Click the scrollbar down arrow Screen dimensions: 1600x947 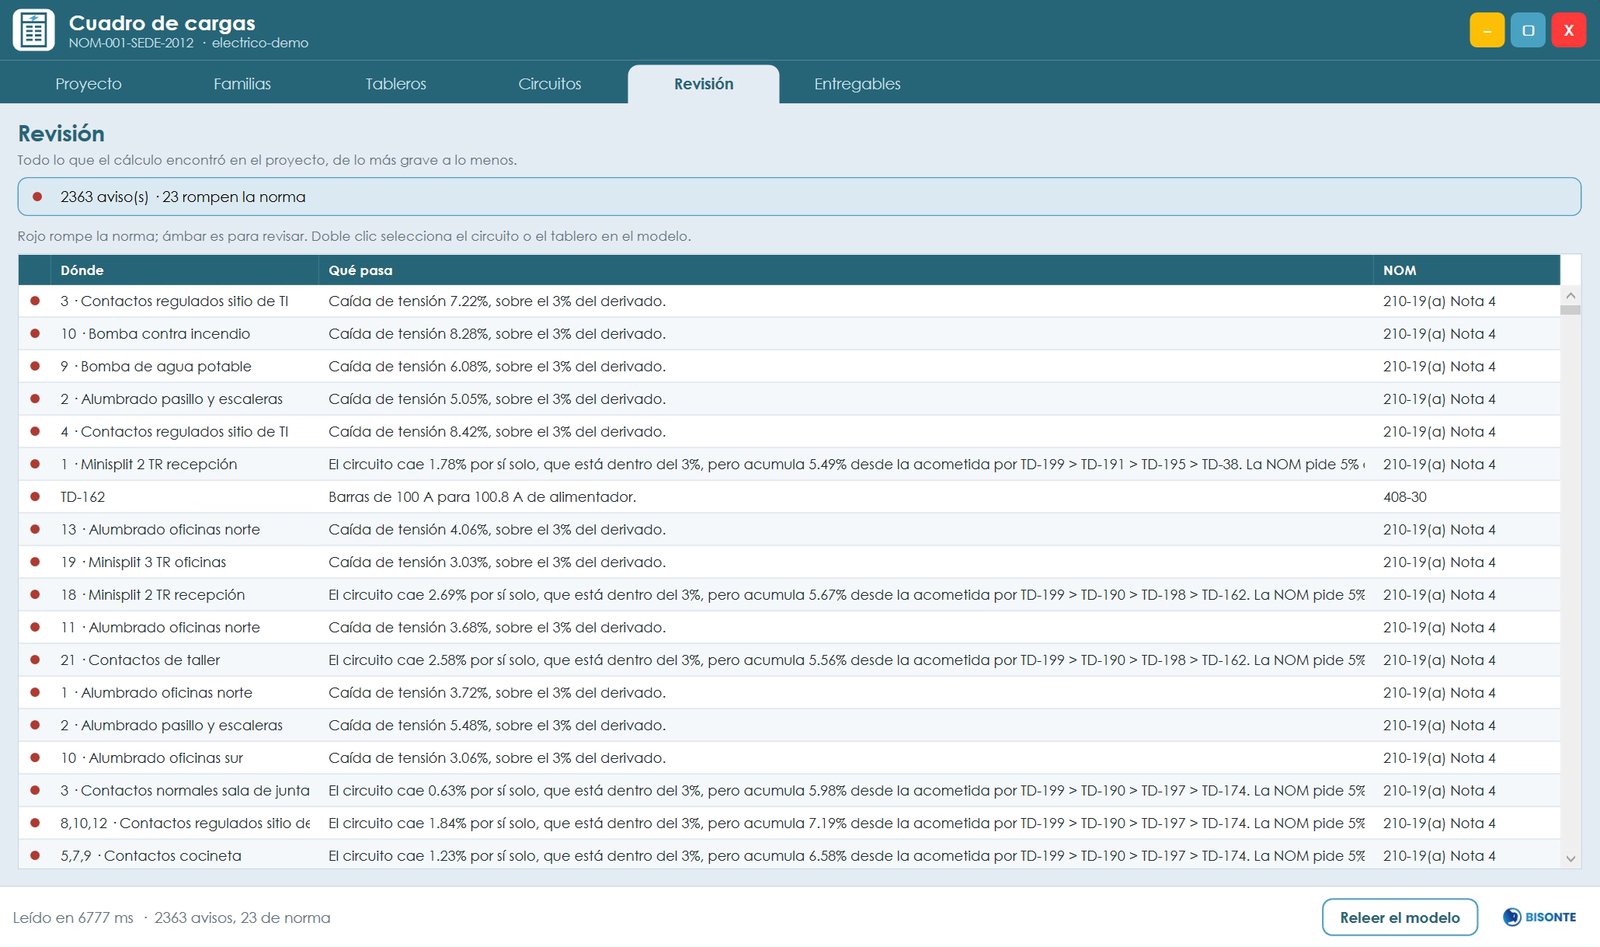tap(1570, 859)
